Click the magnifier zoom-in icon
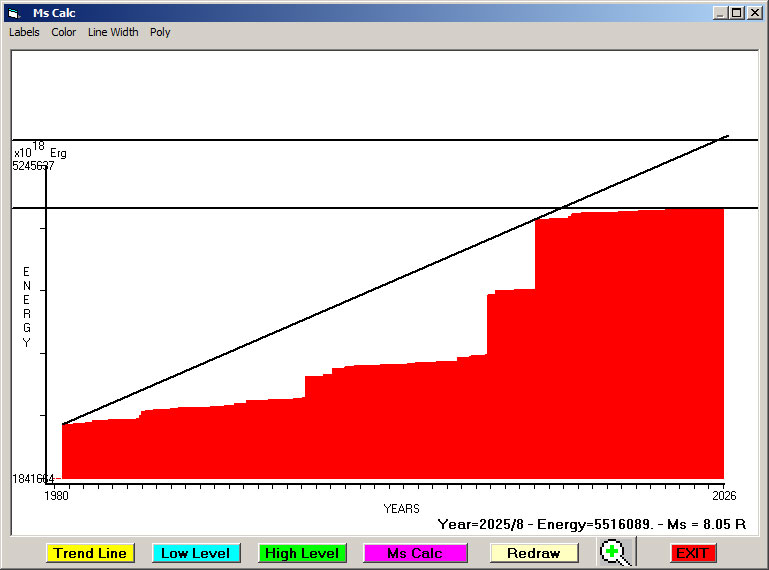This screenshot has width=769, height=570. pyautogui.click(x=617, y=552)
